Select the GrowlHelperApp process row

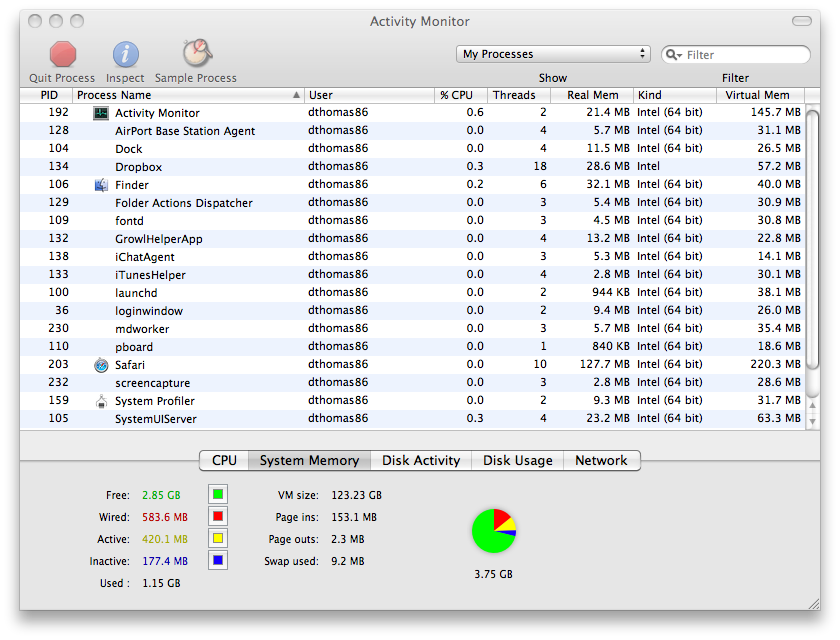(412, 238)
